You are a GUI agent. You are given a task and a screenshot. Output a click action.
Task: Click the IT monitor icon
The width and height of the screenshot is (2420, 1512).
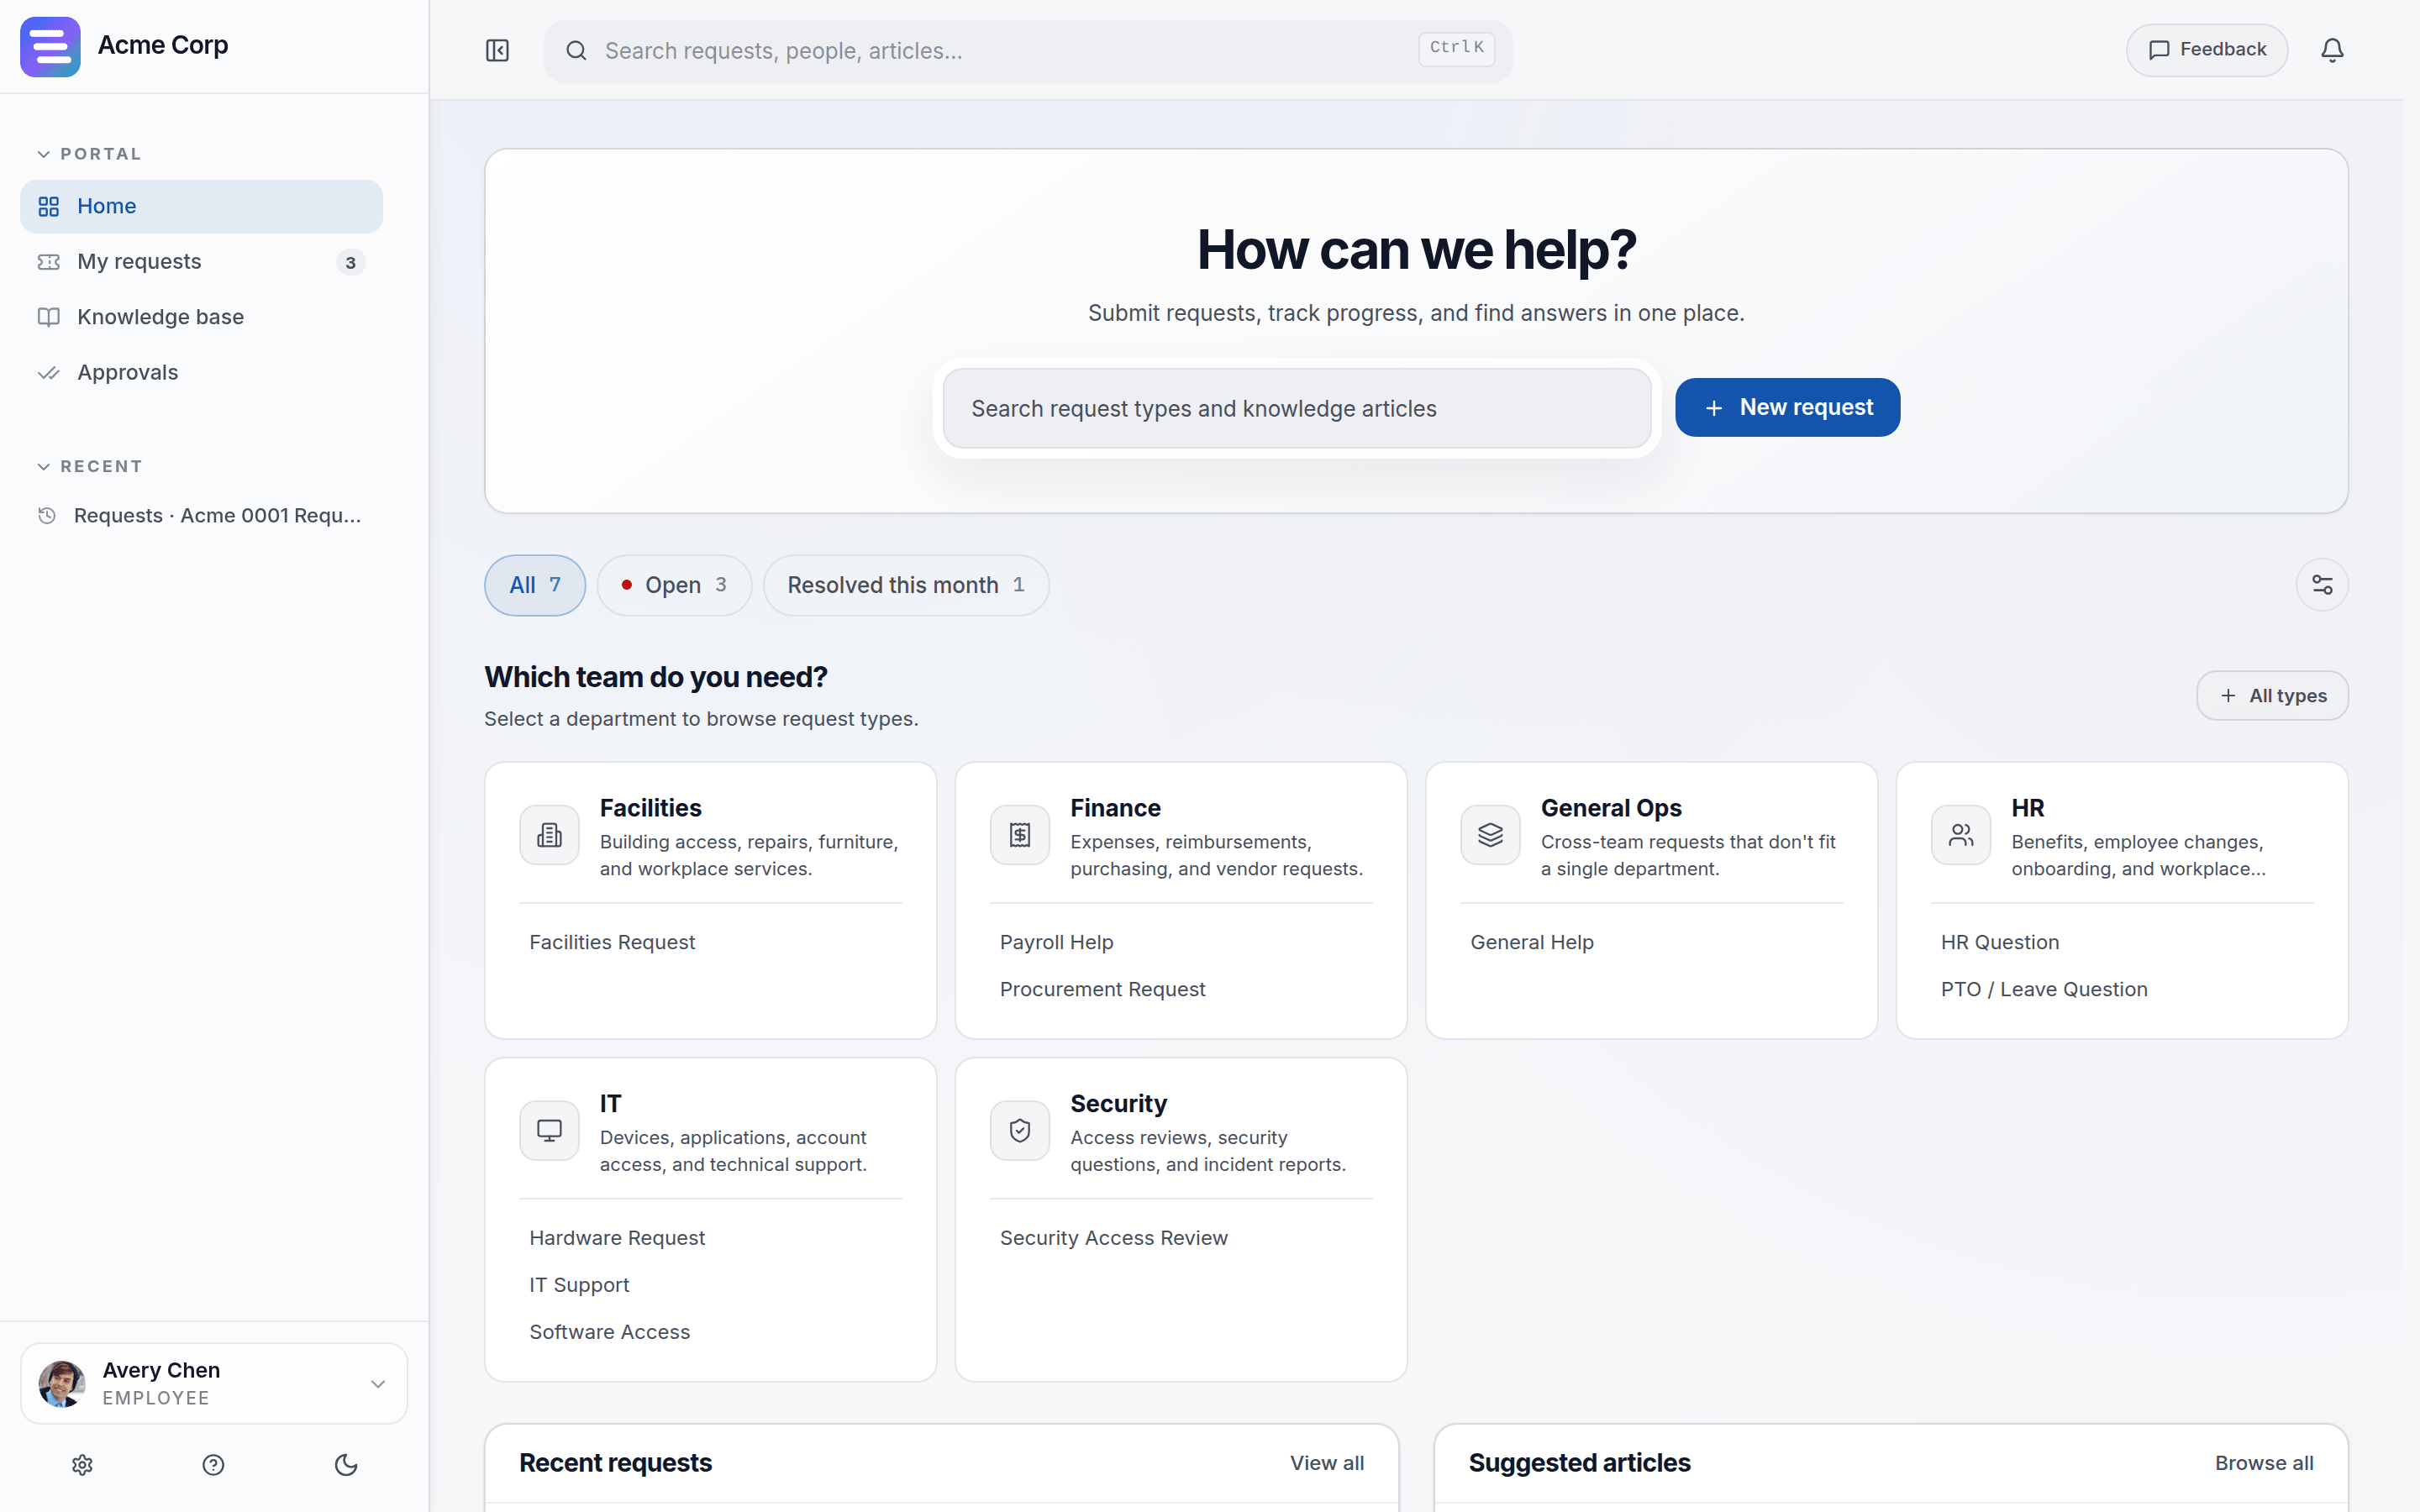click(549, 1130)
